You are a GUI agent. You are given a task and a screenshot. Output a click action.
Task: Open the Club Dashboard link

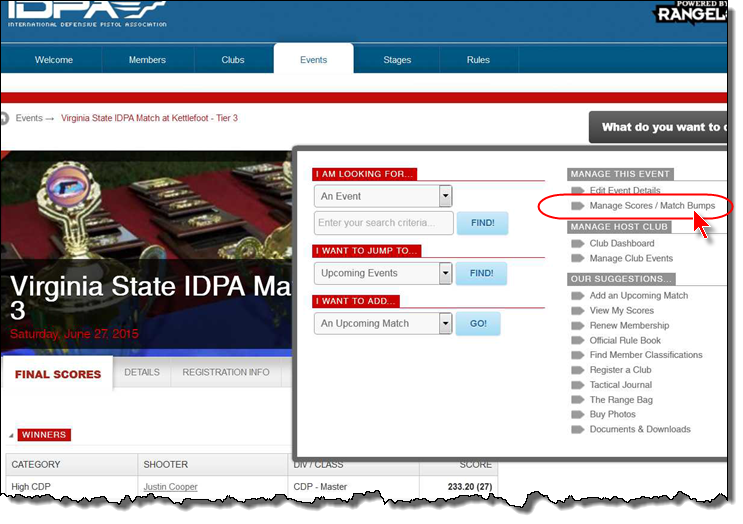coord(622,244)
